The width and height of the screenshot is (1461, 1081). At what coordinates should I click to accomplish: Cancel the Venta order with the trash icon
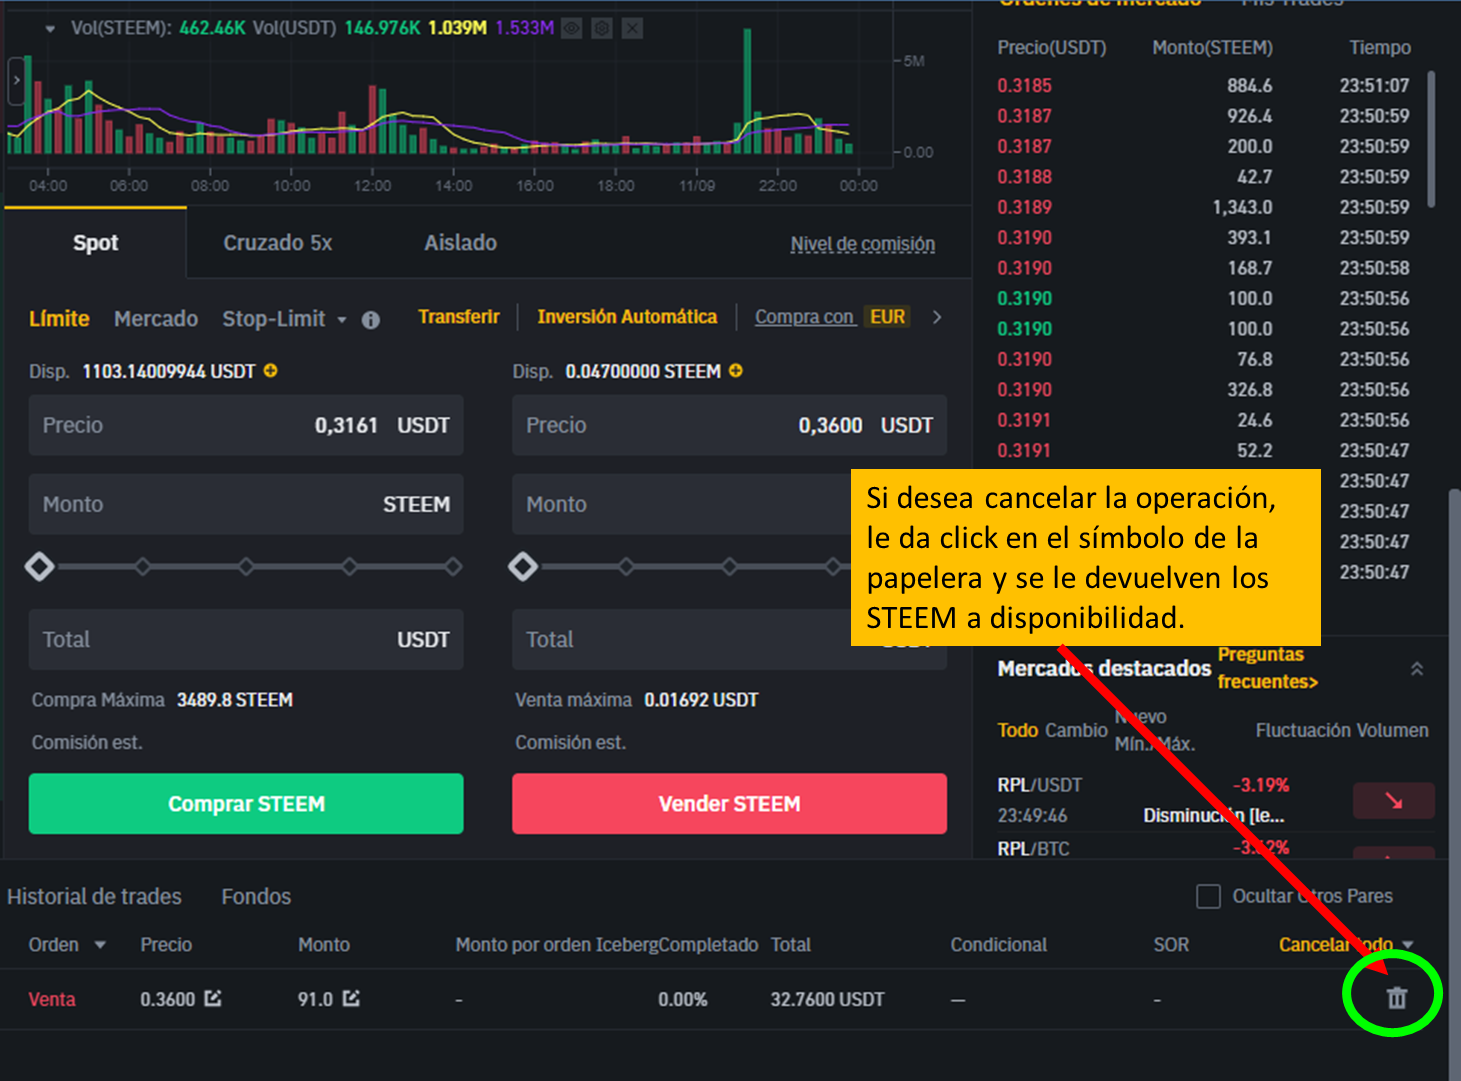pyautogui.click(x=1397, y=997)
